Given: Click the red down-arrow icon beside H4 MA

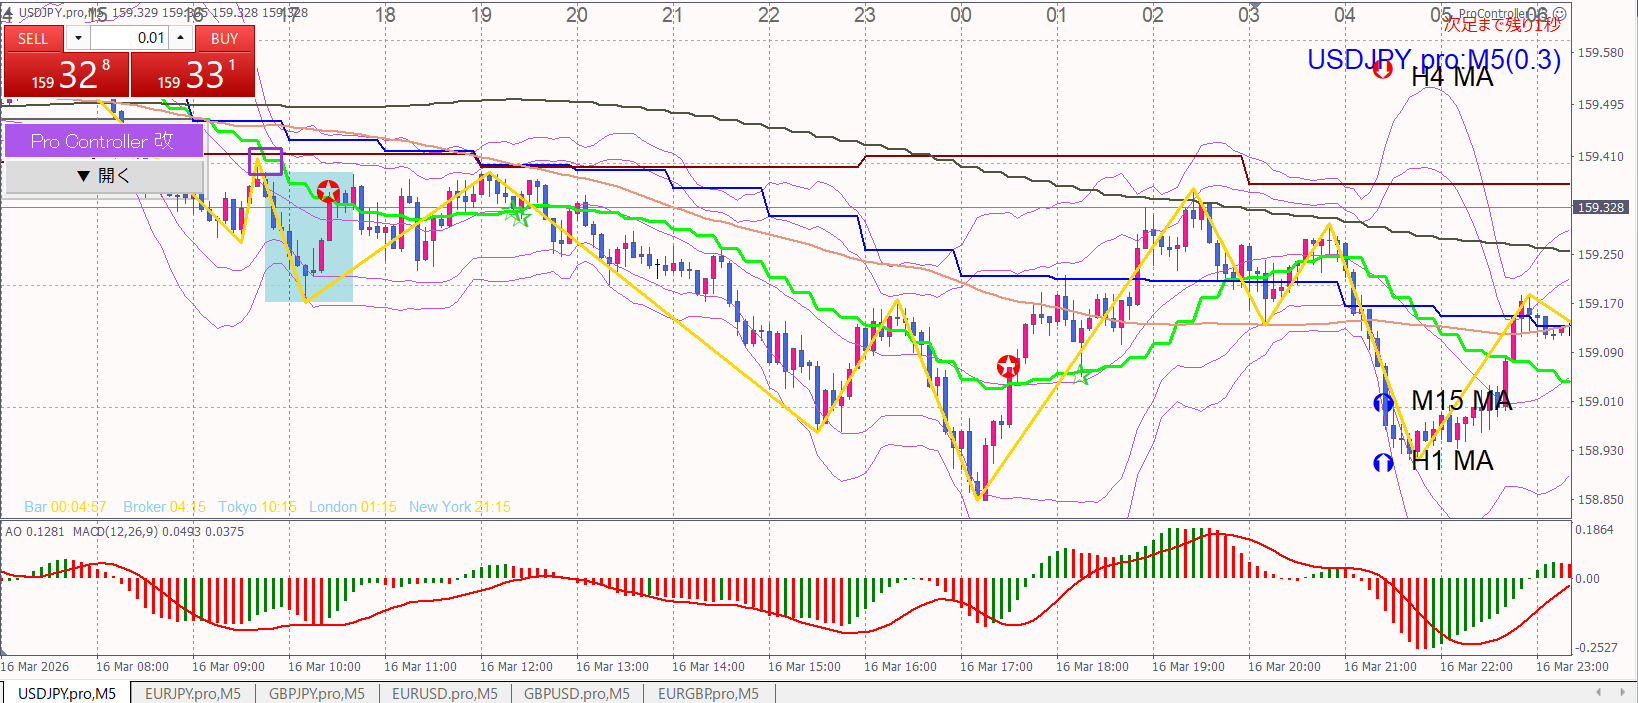Looking at the screenshot, I should pos(1382,69).
